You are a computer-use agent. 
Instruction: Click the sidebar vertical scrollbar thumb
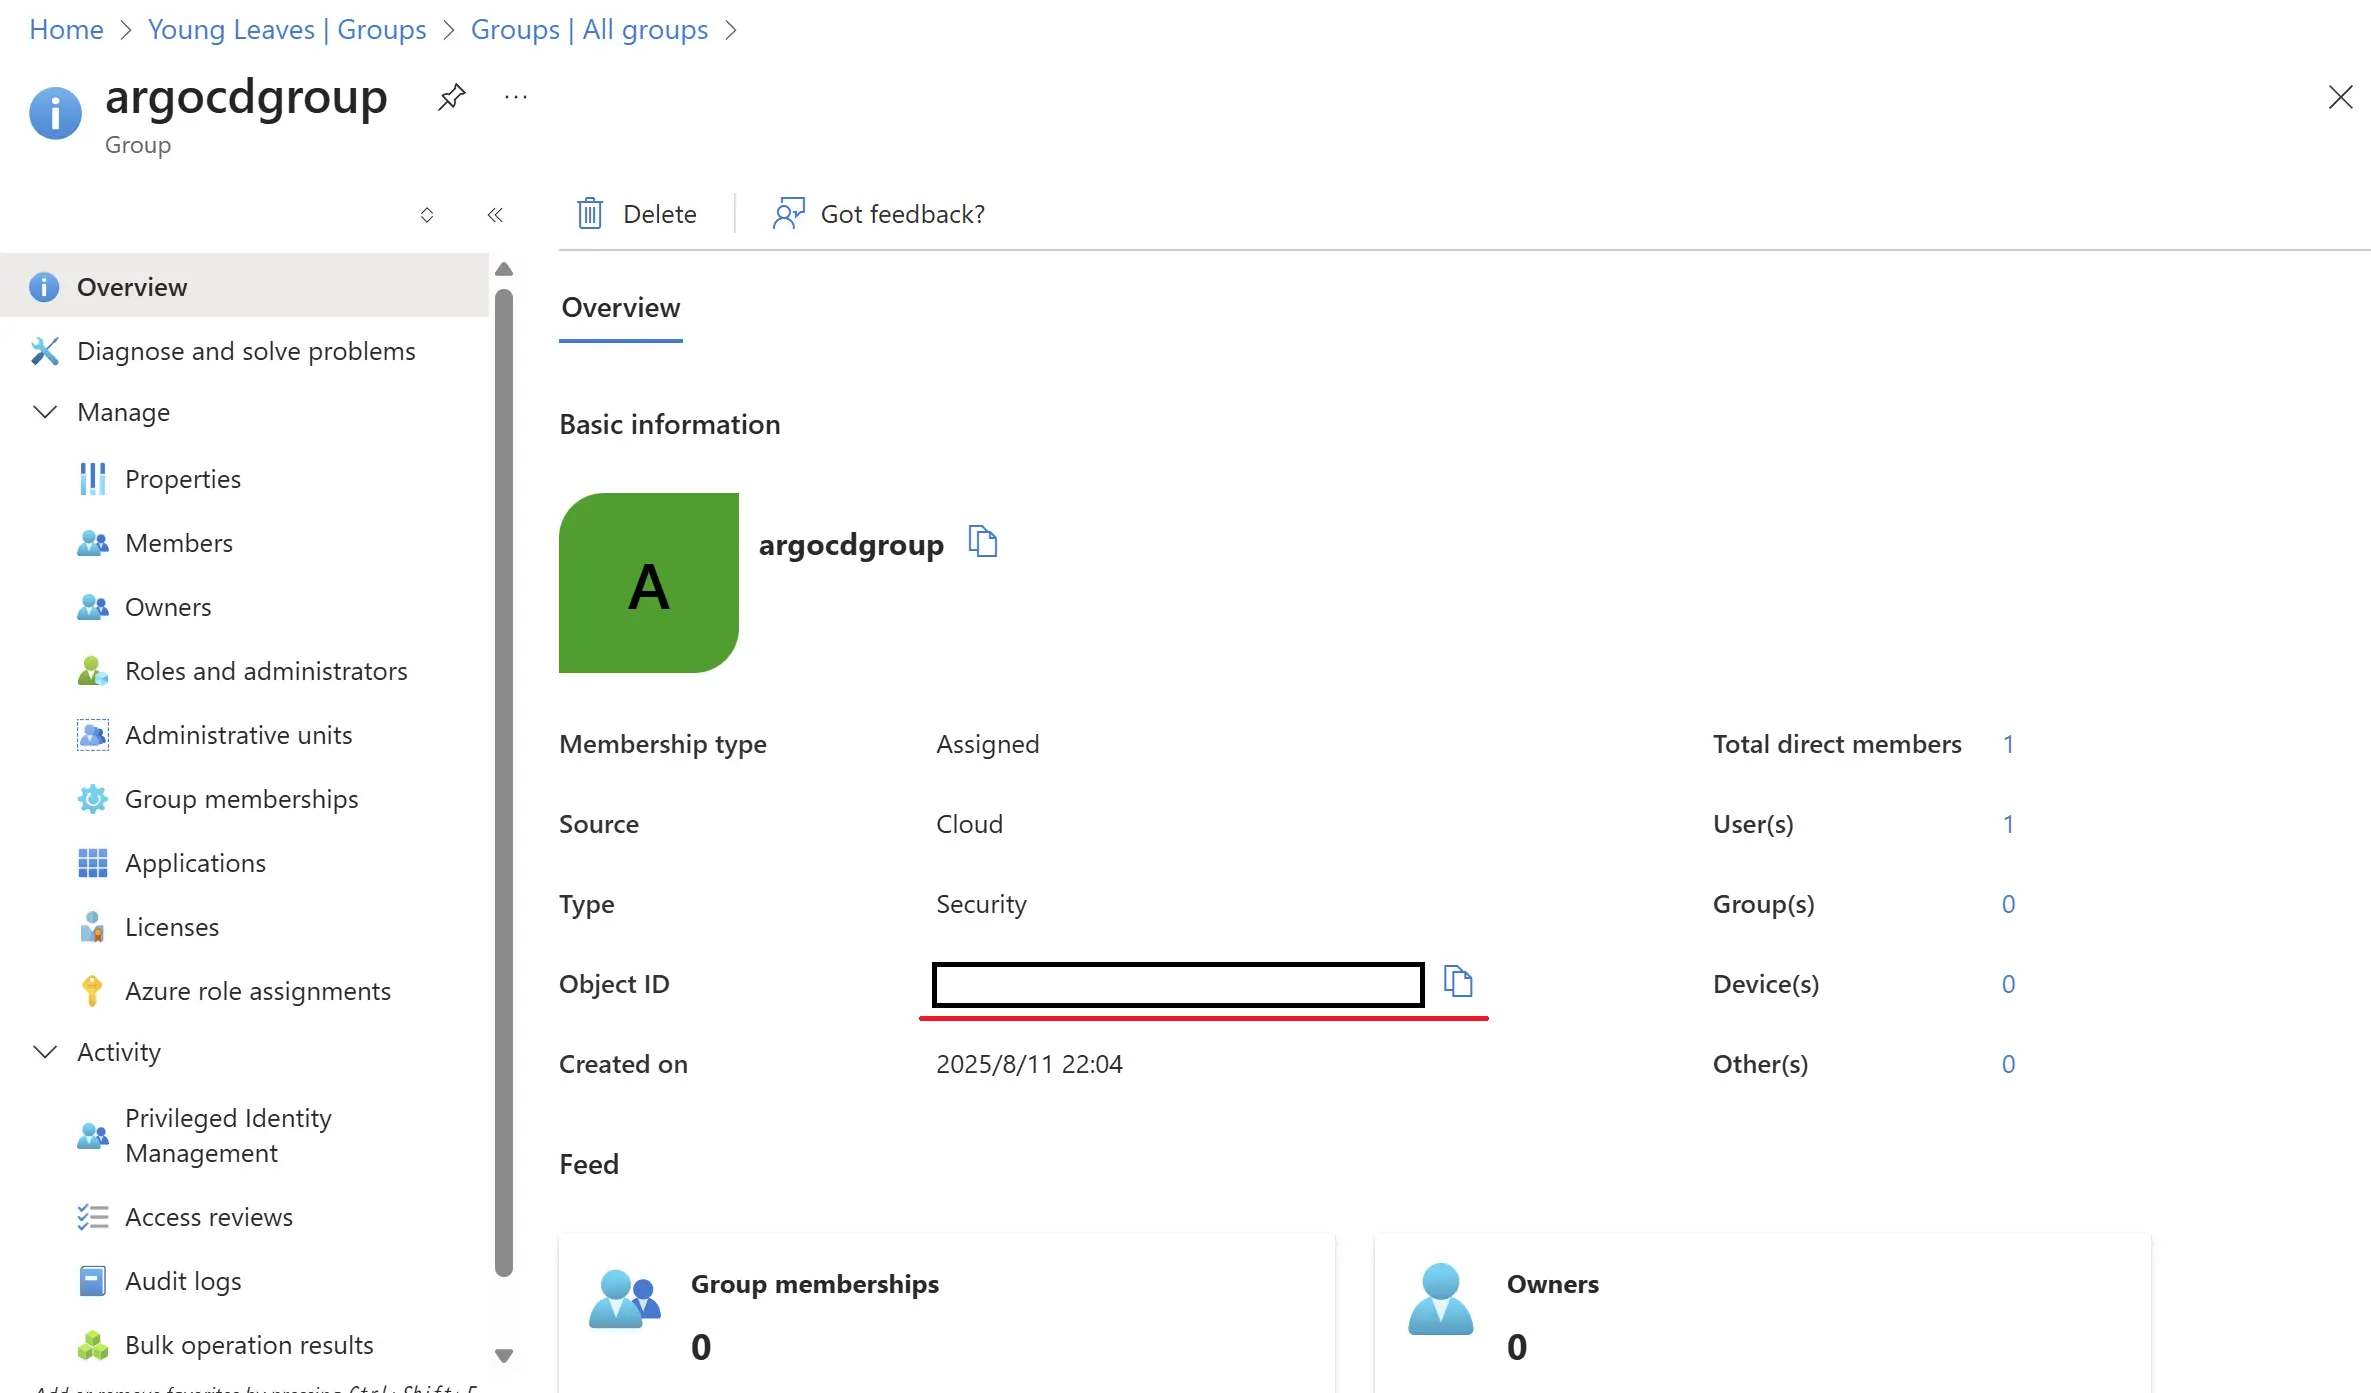click(504, 782)
